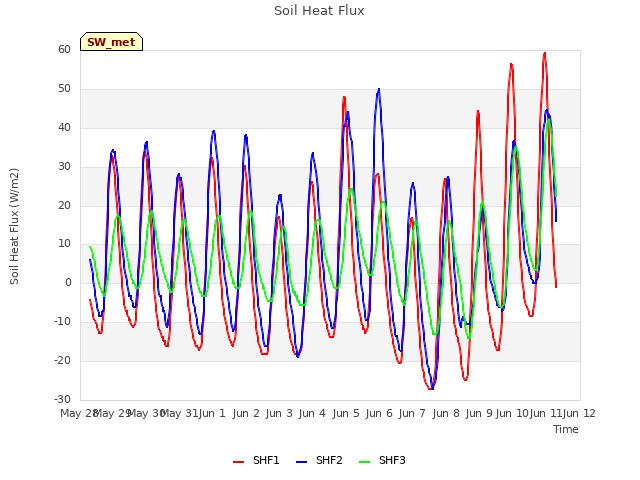Image resolution: width=640 pixels, height=480 pixels.
Task: Click the Soil Heat Flux (W/m2) axis label
Action: [14, 226]
